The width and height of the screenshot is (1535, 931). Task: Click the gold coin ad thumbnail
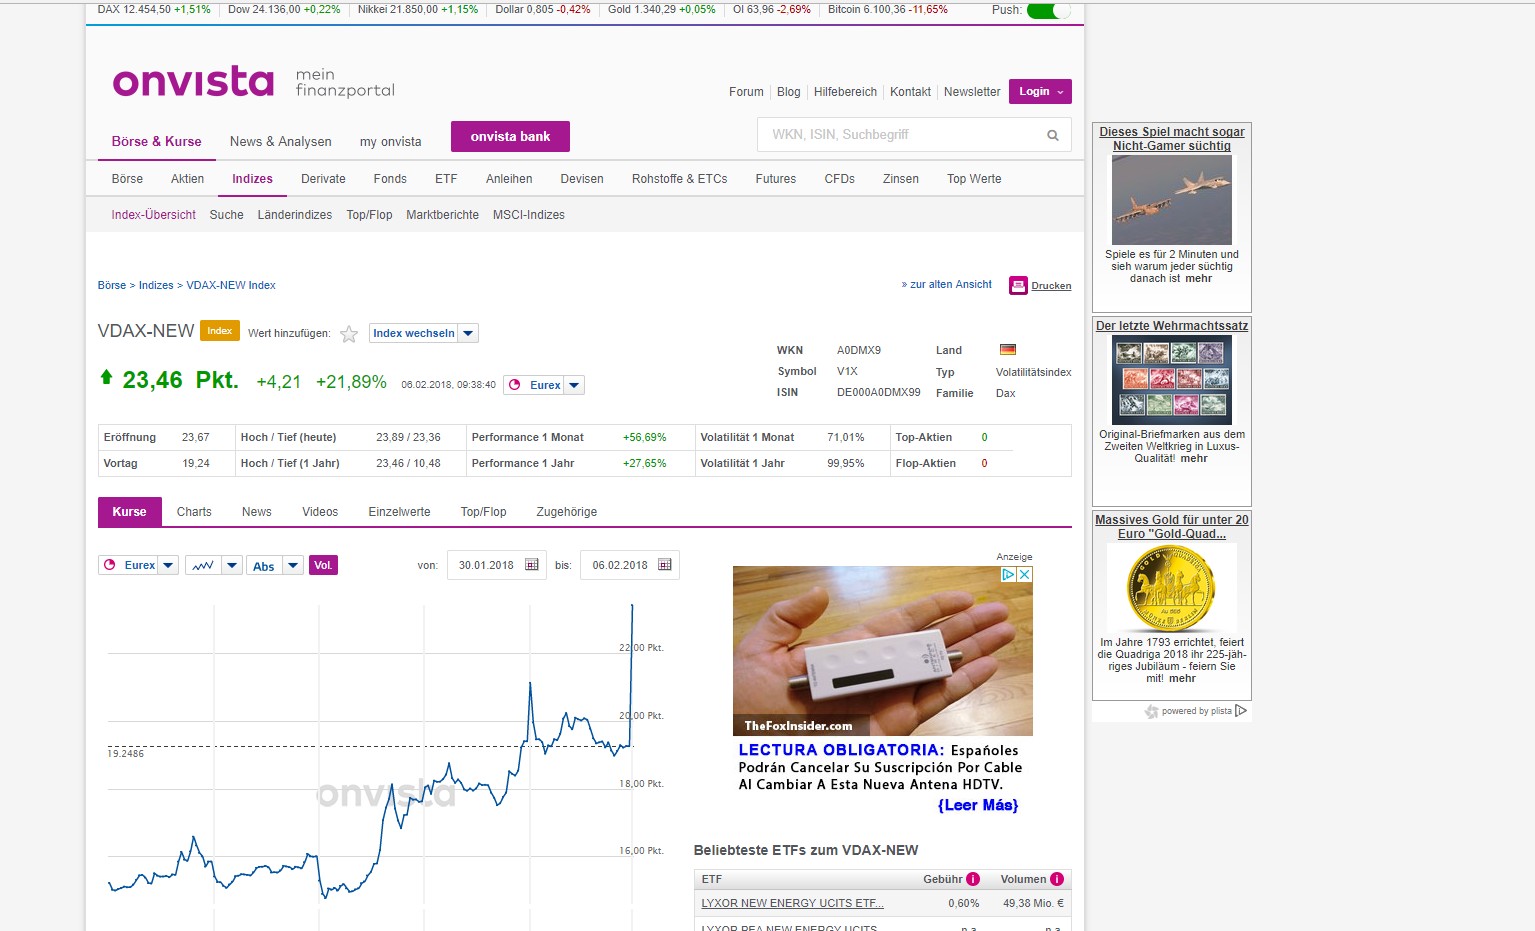[1172, 588]
